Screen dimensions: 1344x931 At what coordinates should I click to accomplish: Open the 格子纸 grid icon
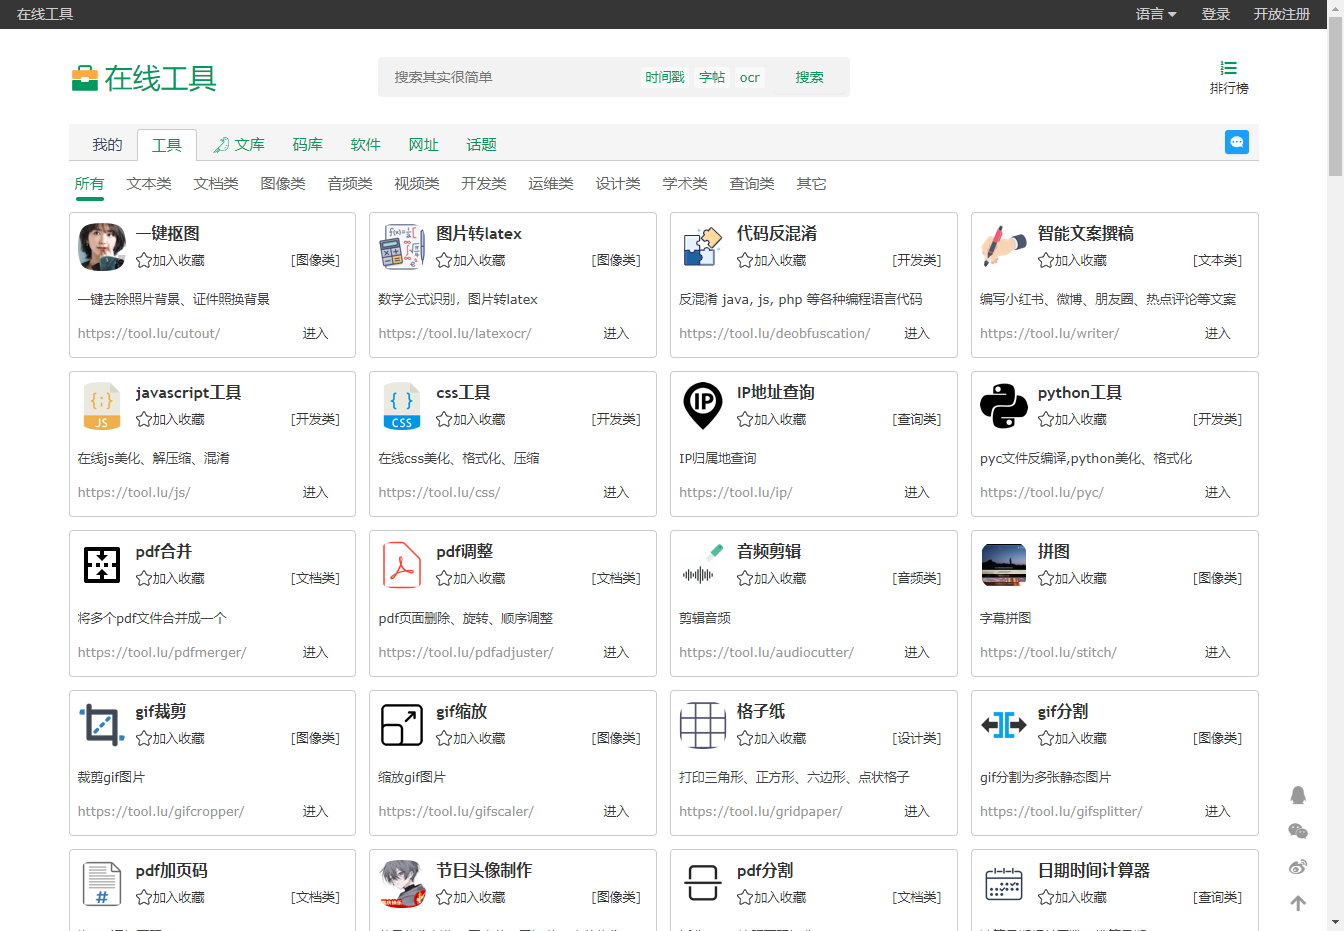(x=703, y=725)
